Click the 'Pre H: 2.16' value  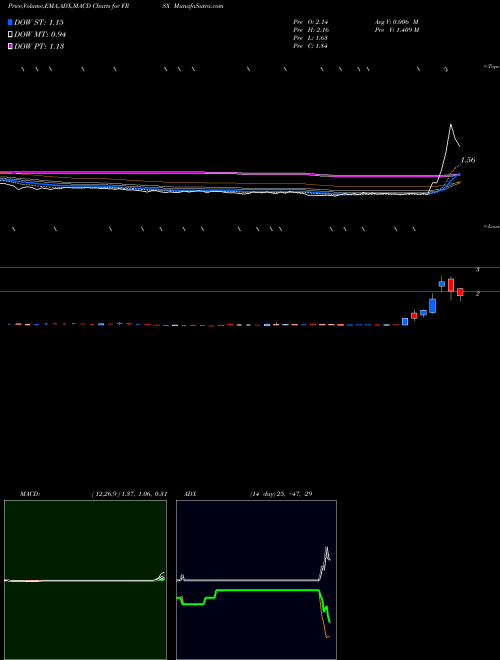(x=311, y=30)
